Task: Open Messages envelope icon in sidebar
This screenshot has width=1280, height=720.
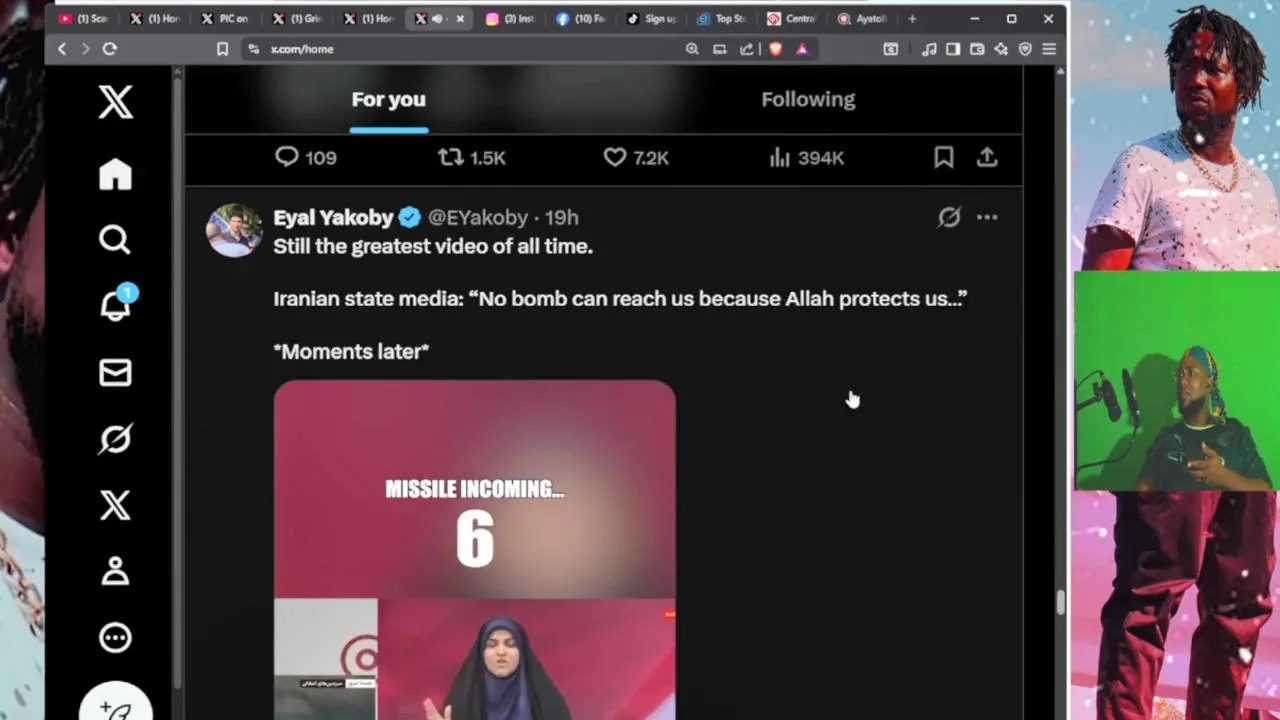Action: (115, 373)
